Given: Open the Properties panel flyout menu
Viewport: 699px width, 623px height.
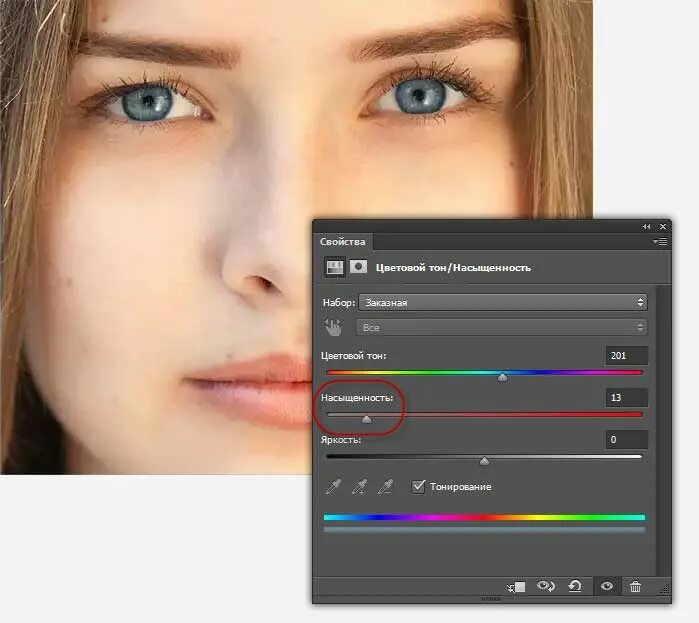Looking at the screenshot, I should pos(660,242).
